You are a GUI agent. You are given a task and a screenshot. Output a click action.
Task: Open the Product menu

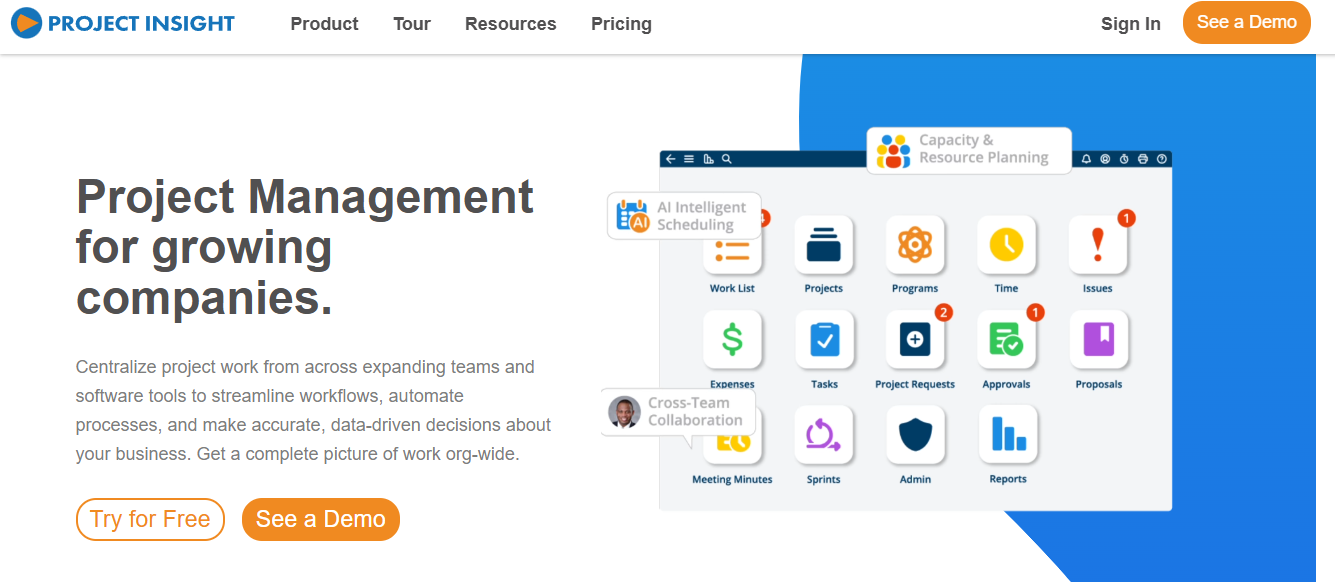click(x=324, y=24)
